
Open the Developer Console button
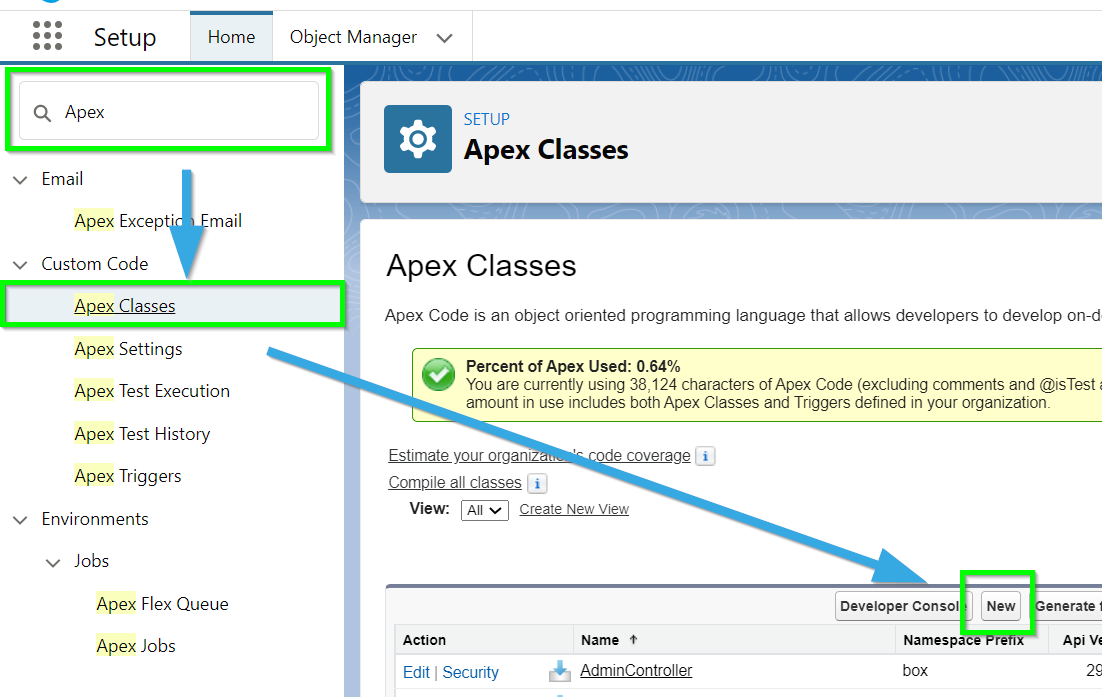point(903,606)
